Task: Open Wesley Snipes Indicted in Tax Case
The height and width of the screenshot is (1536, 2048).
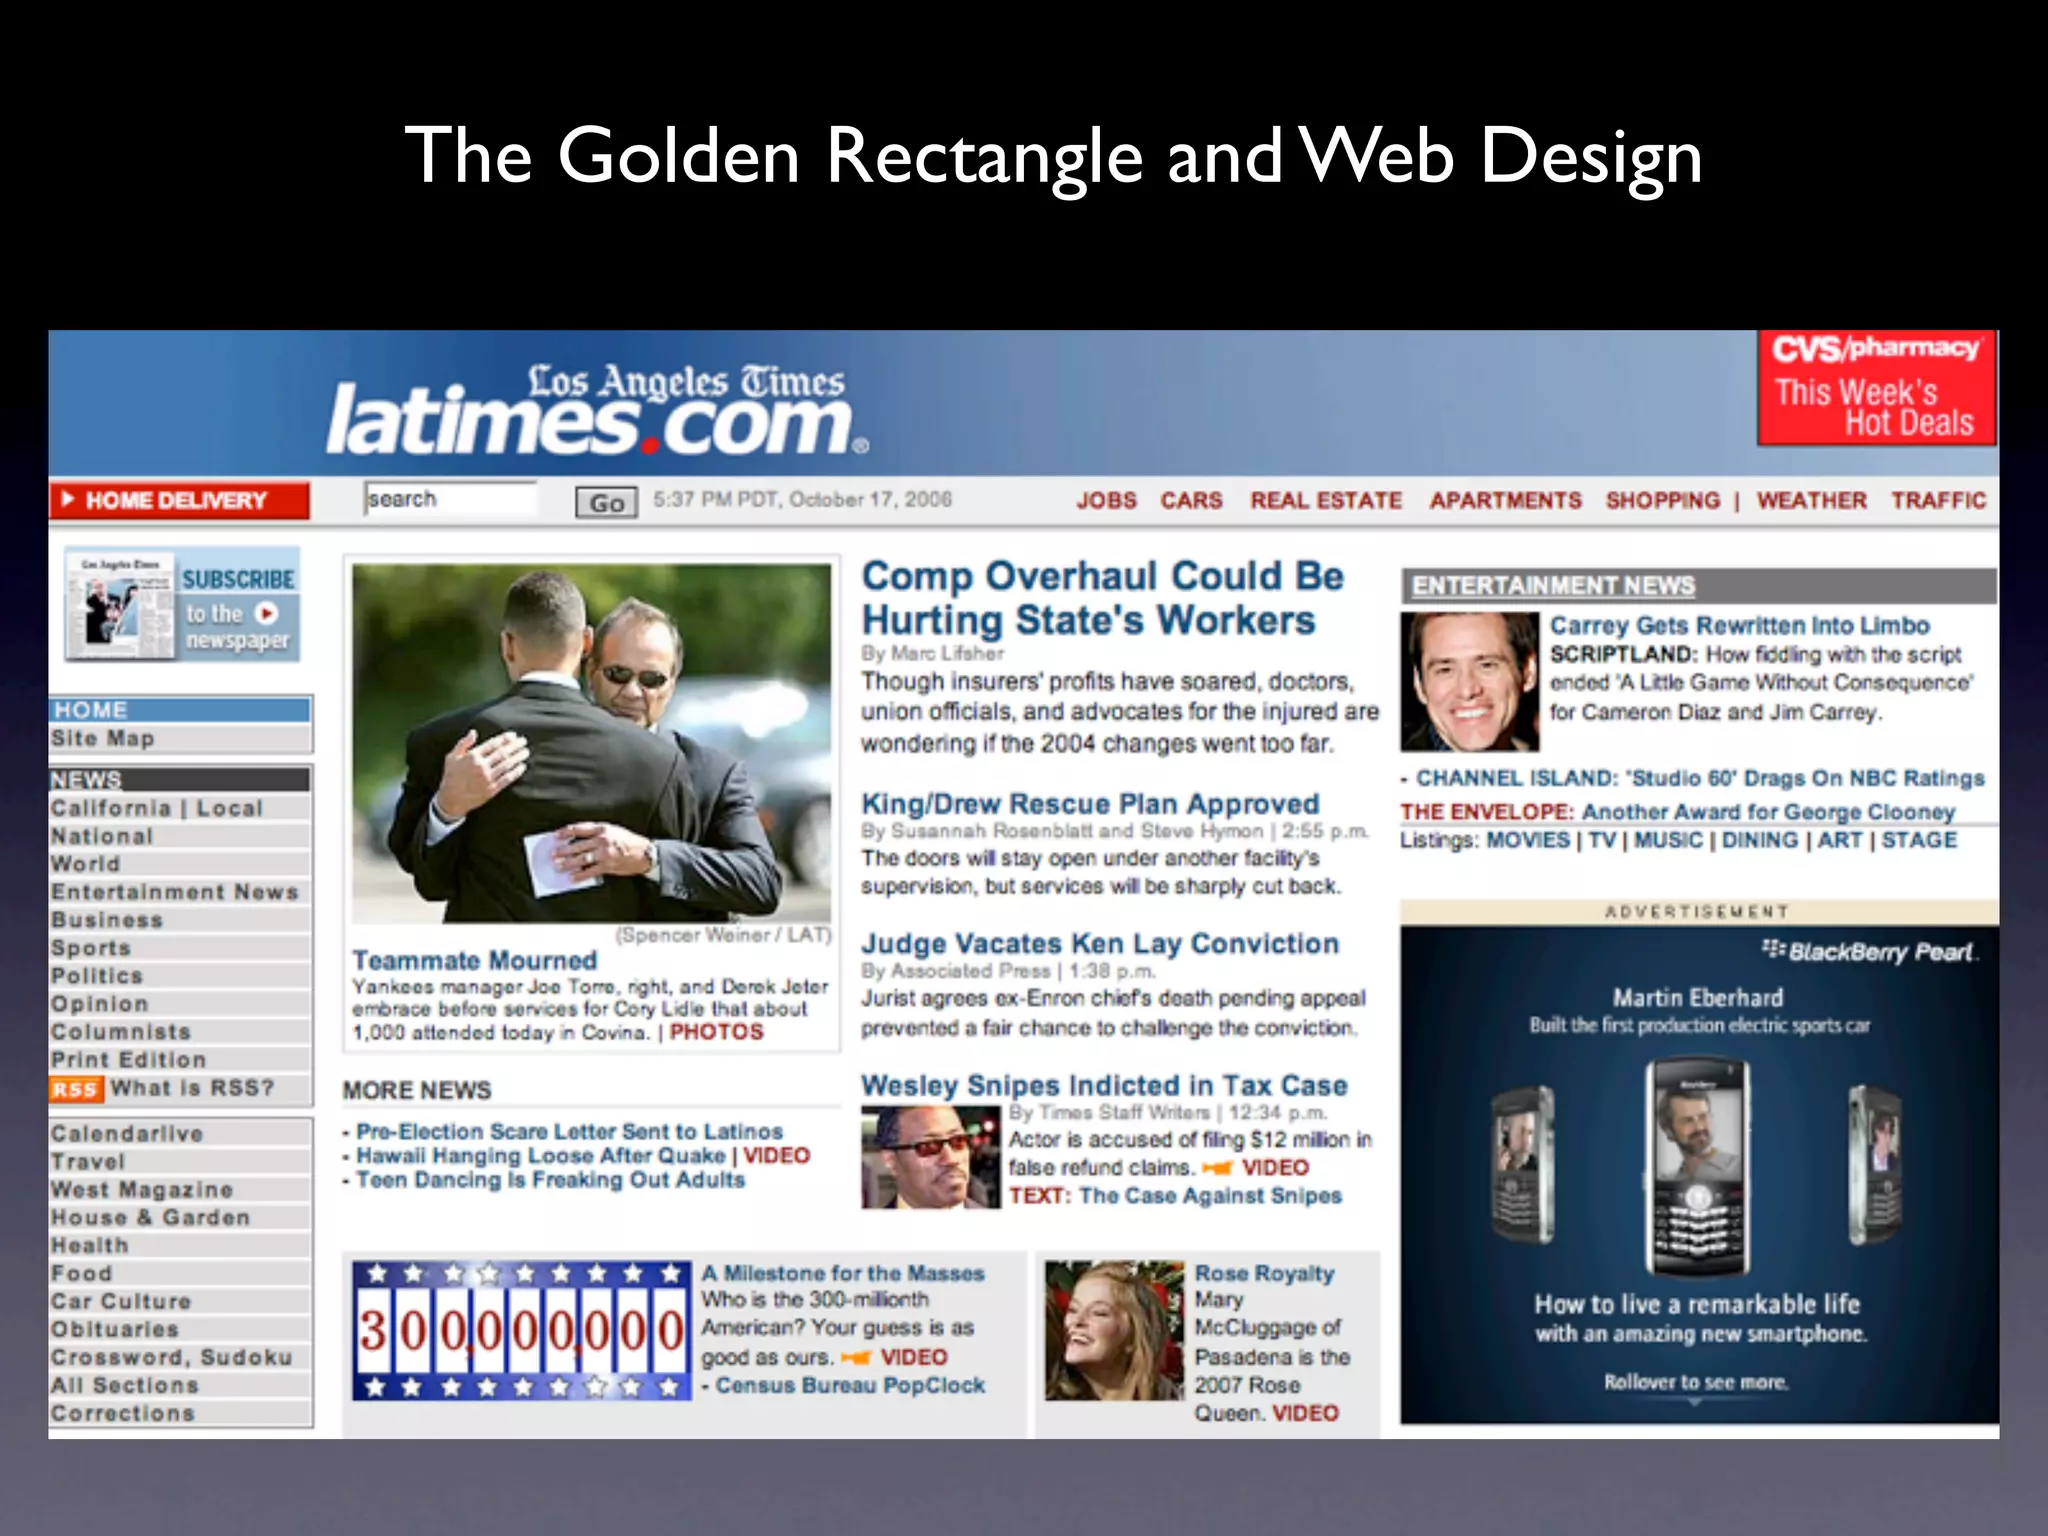Action: click(x=1104, y=1086)
